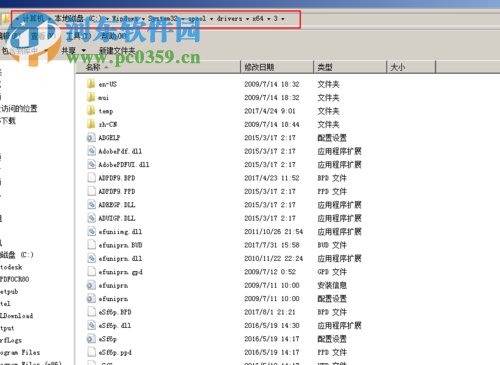Click the AdobePdf.dll file icon
This screenshot has height=365, width=500.
point(91,151)
